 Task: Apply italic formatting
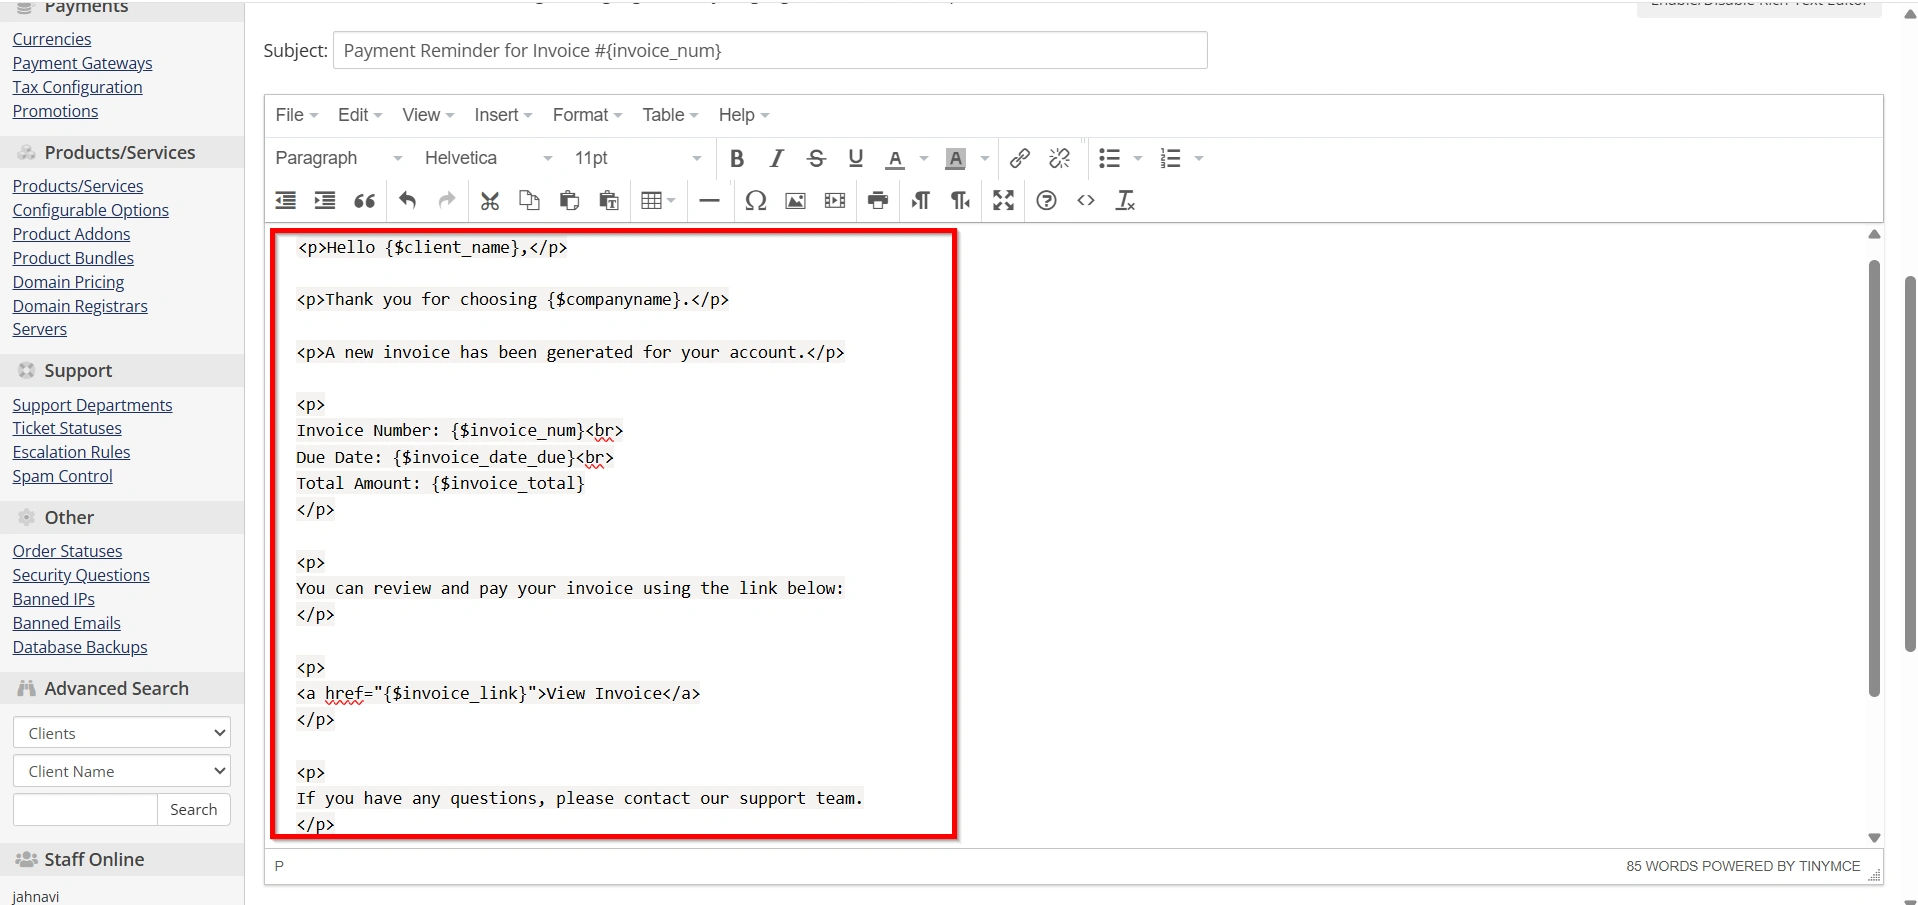(776, 158)
